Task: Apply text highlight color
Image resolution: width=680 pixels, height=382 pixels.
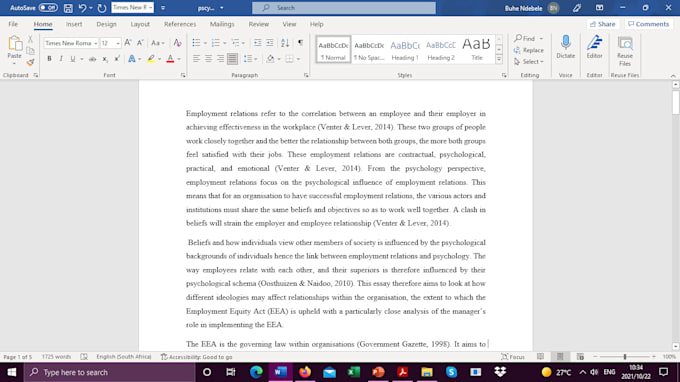Action: 150,59
